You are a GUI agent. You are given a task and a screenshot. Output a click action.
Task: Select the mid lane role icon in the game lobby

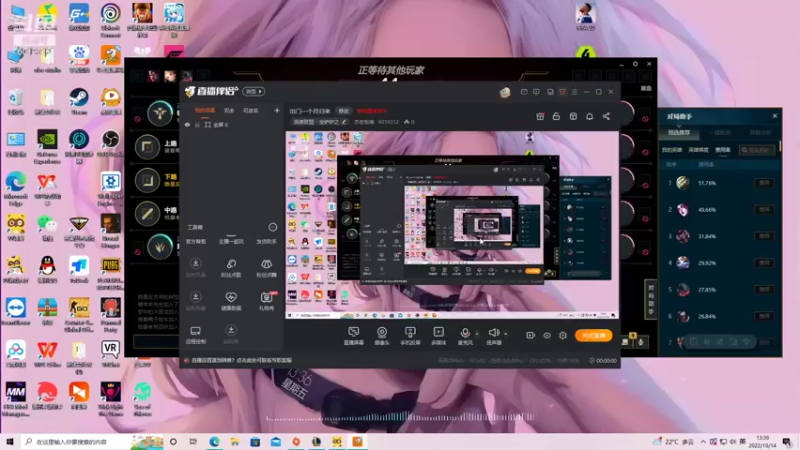pyautogui.click(x=147, y=214)
